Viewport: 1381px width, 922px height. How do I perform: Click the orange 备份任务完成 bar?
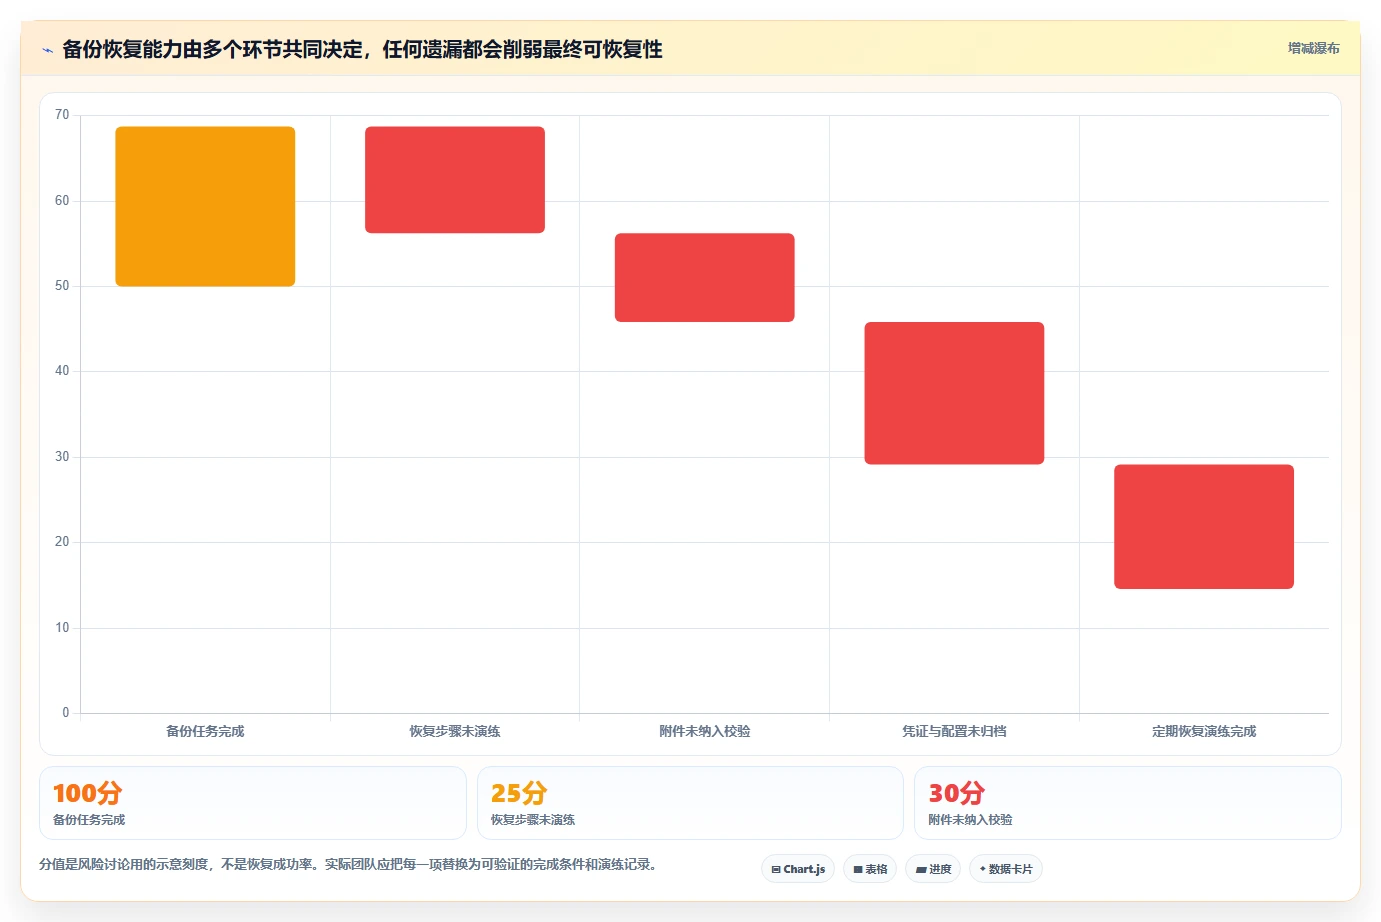pyautogui.click(x=205, y=206)
